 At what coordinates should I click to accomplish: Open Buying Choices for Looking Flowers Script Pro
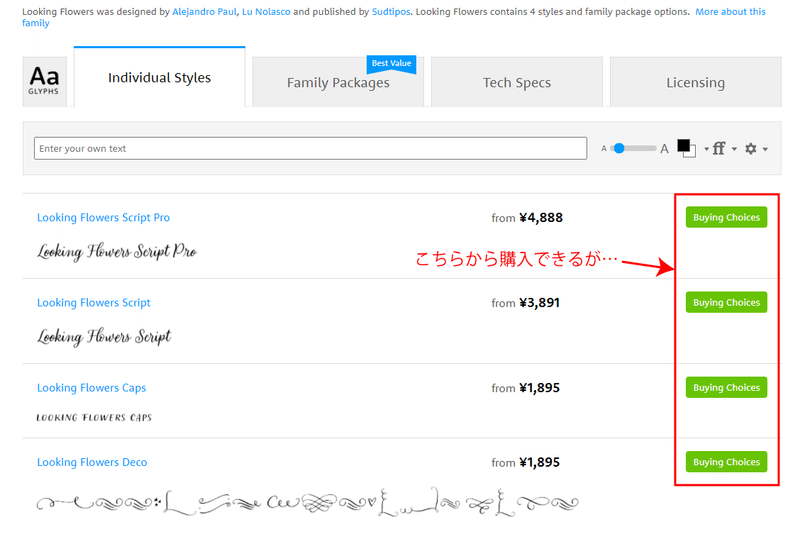pos(726,217)
